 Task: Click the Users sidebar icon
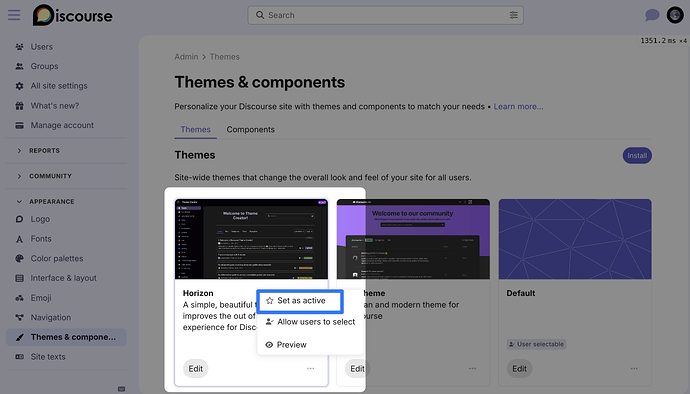pyautogui.click(x=19, y=47)
